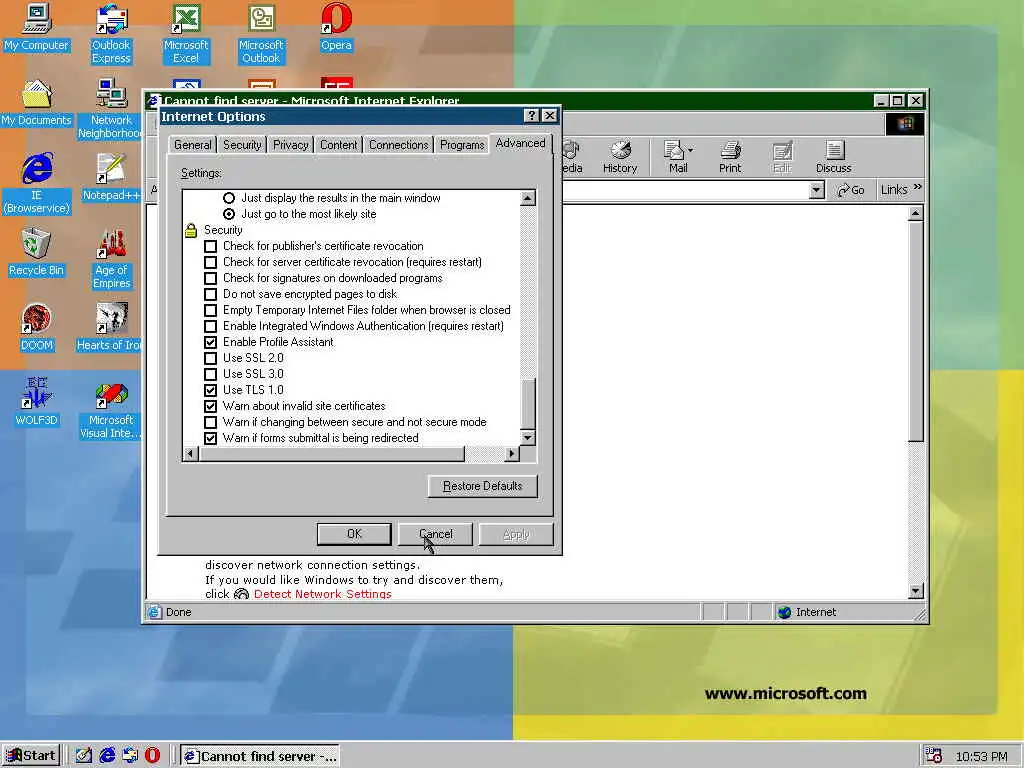Click Discuss toolbar button in Internet Explorer
The image size is (1024, 768).
pyautogui.click(x=833, y=157)
